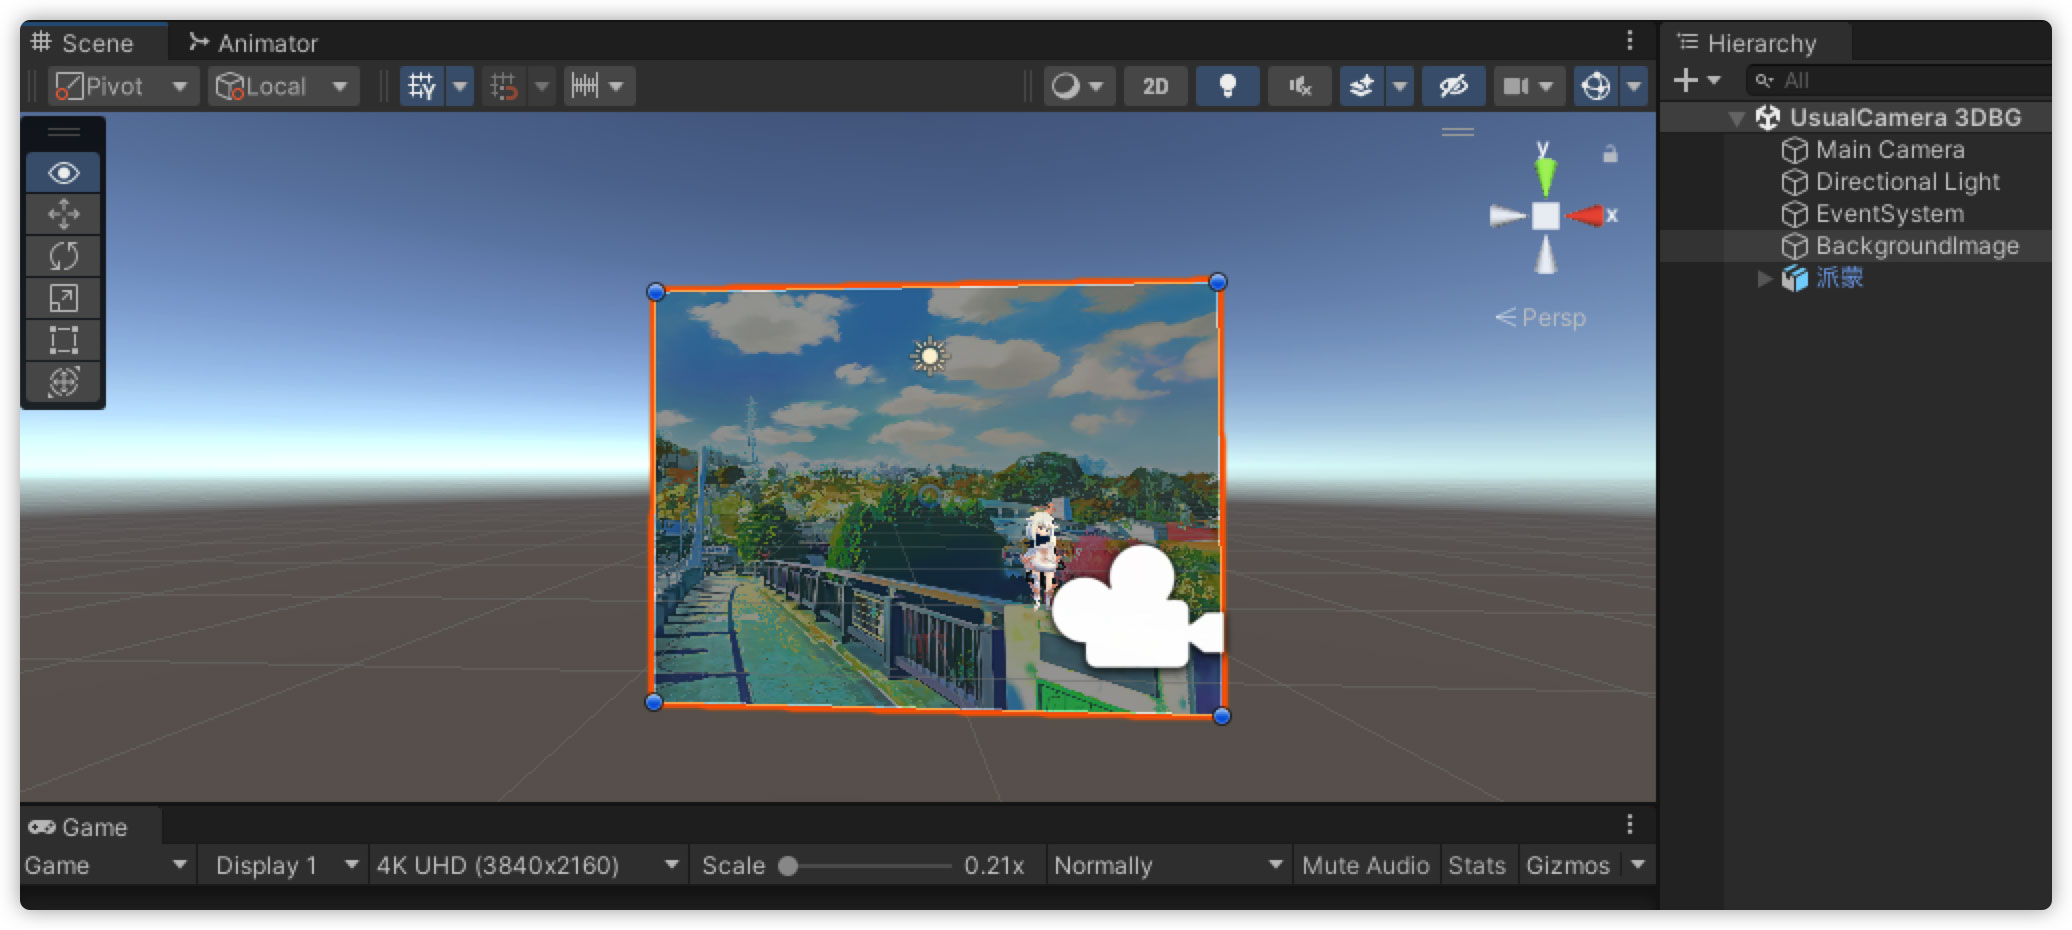Open scene effects dropdown arrow
This screenshot has width=2072, height=930.
[x=1400, y=86]
